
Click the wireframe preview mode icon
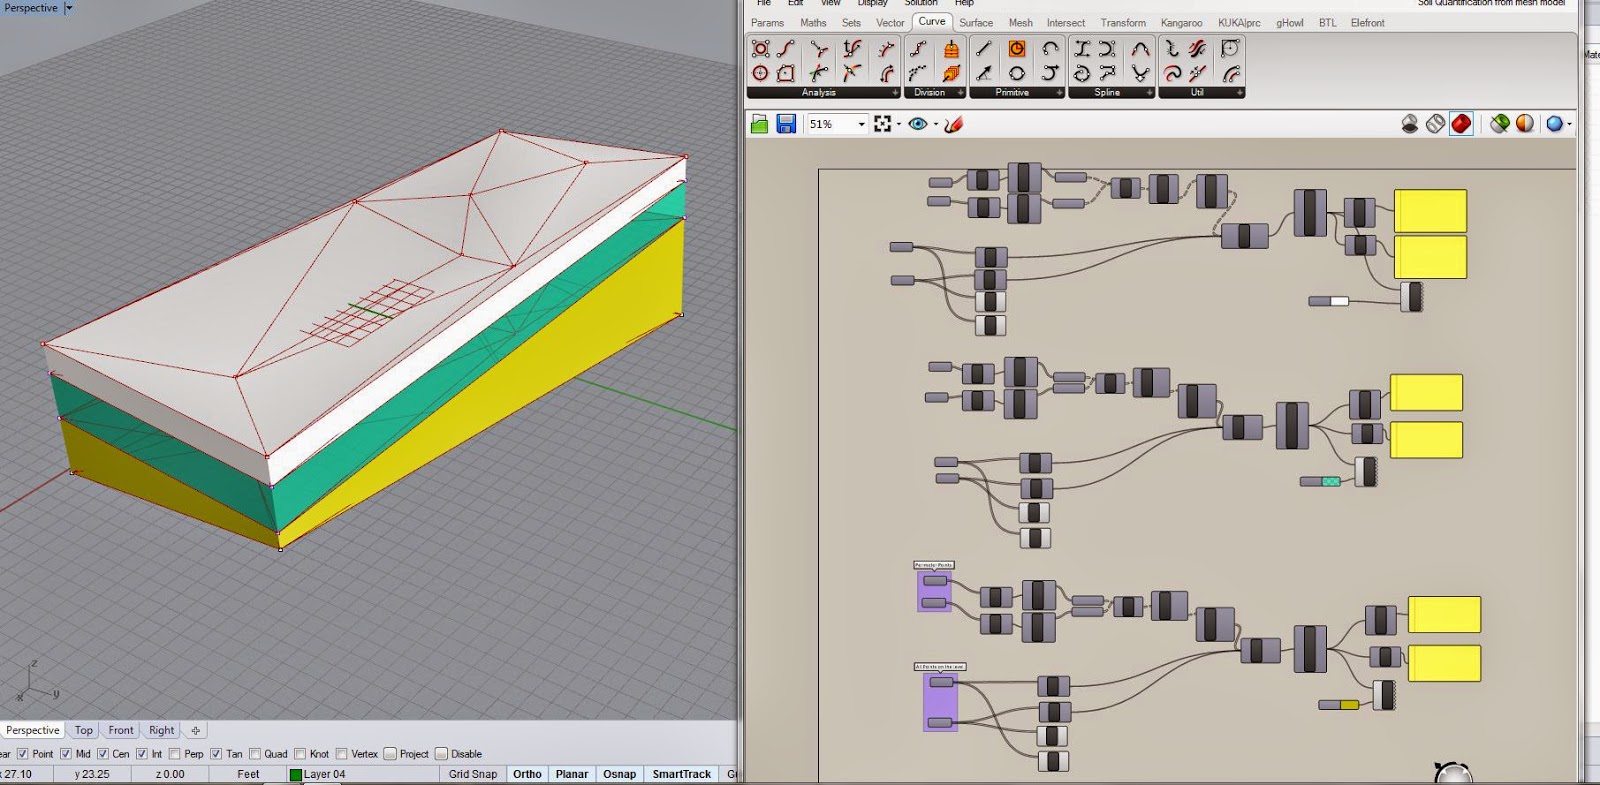click(1436, 124)
